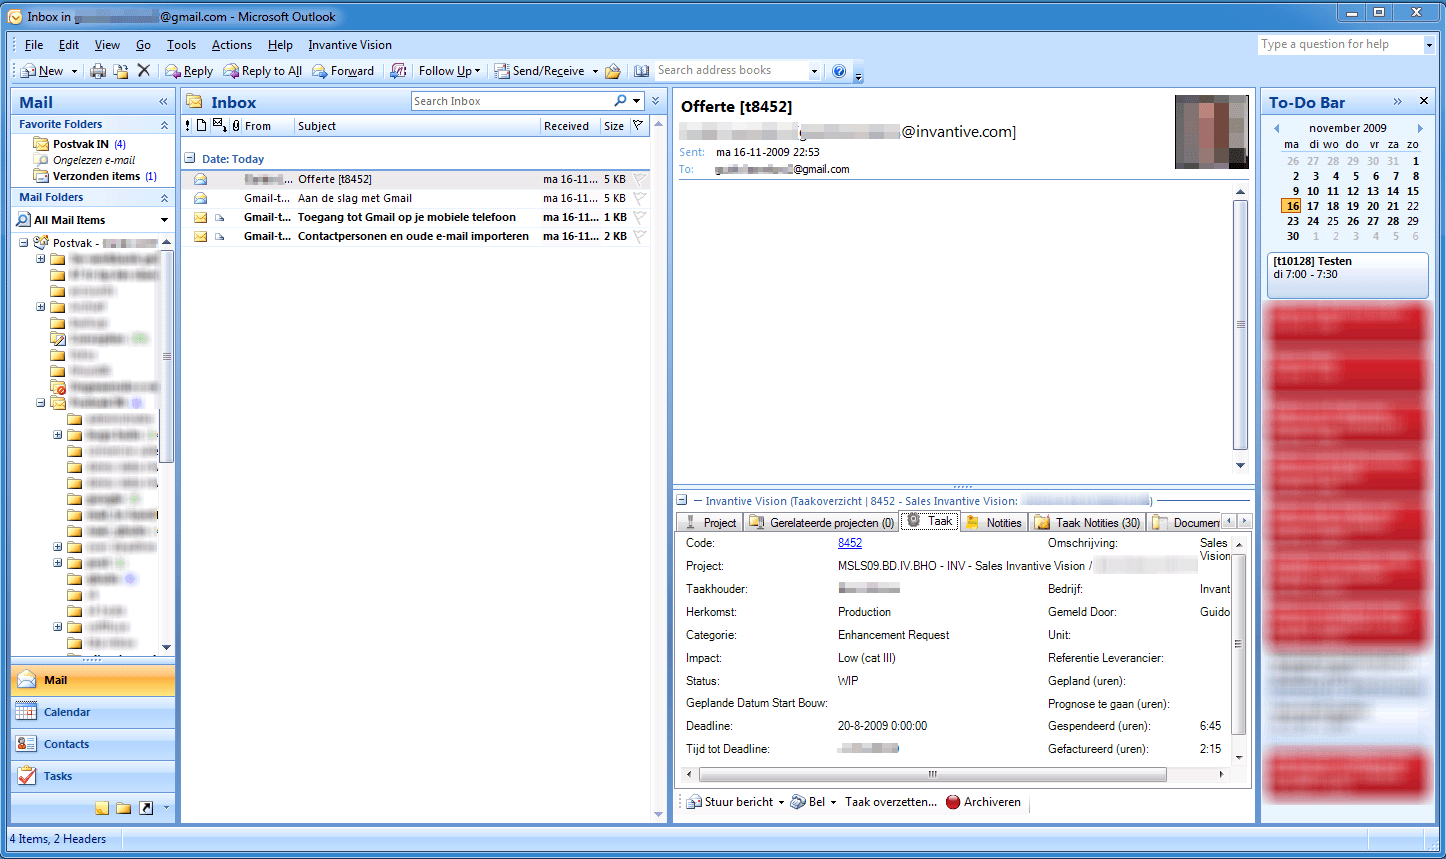This screenshot has width=1446, height=859.
Task: Collapse the Postvak root tree node
Action: click(x=22, y=243)
